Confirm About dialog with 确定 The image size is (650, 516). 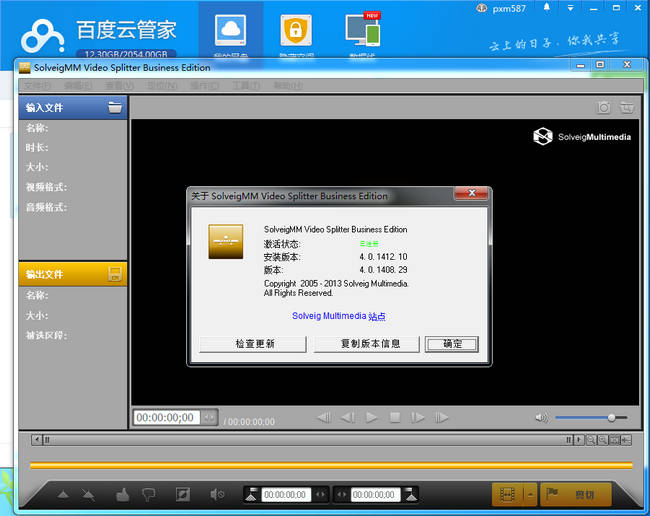452,344
